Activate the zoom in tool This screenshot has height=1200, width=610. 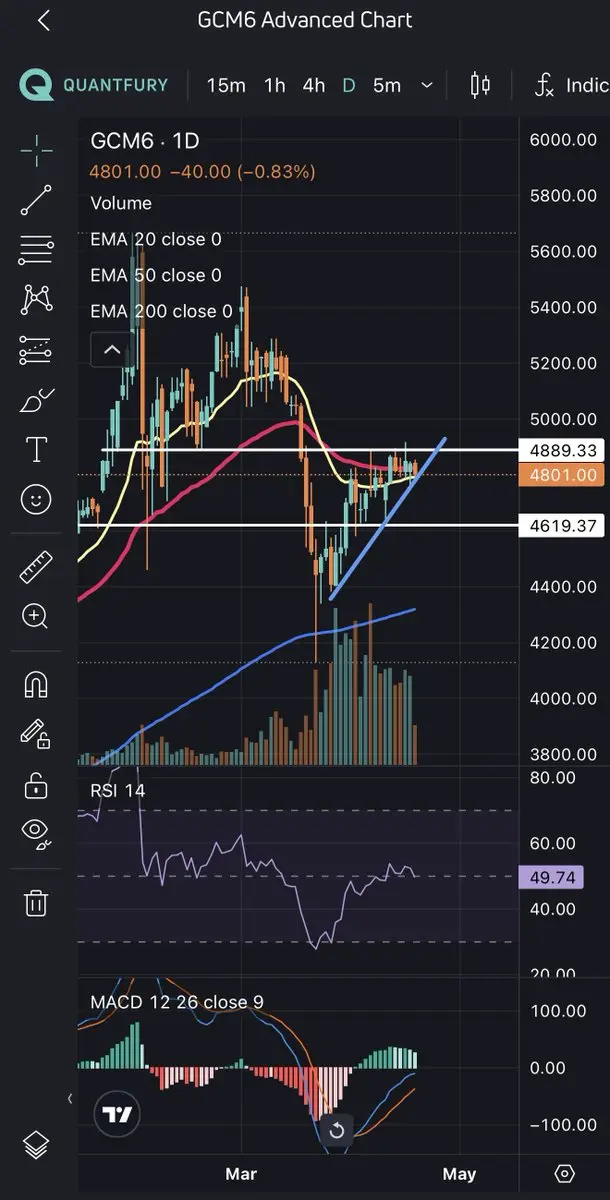click(36, 616)
